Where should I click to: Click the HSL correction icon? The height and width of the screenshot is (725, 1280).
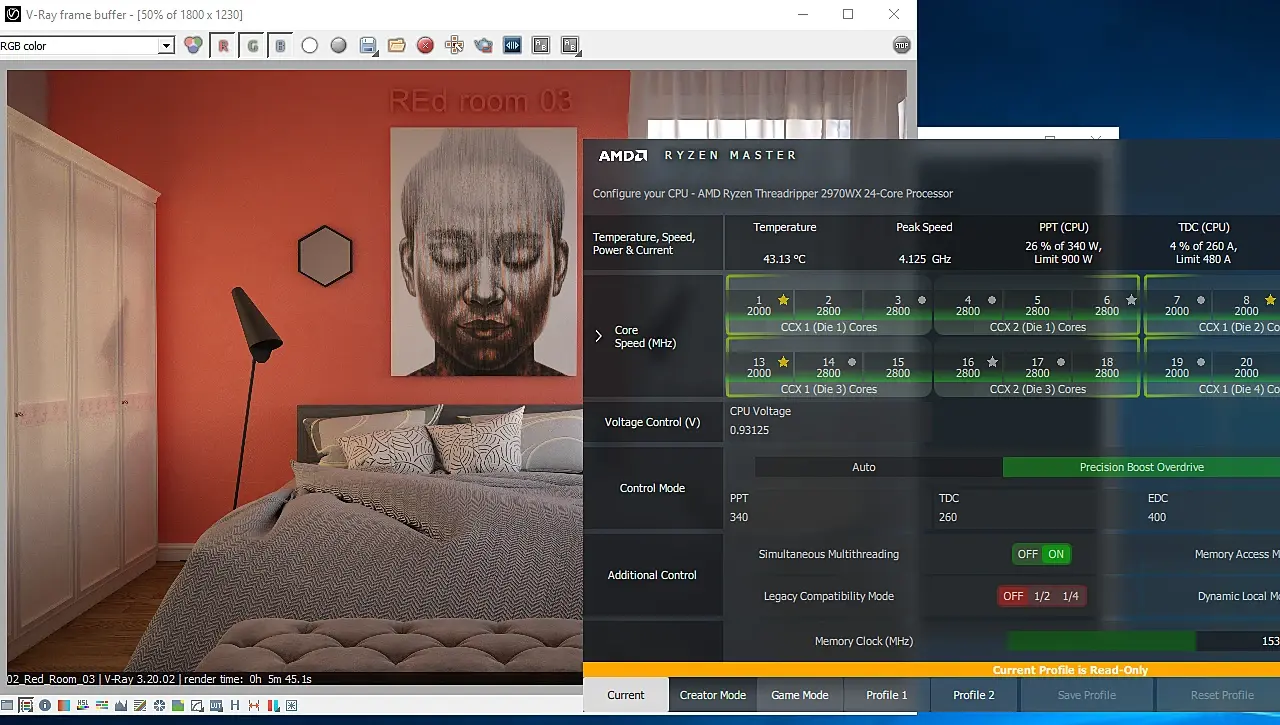pos(83,705)
